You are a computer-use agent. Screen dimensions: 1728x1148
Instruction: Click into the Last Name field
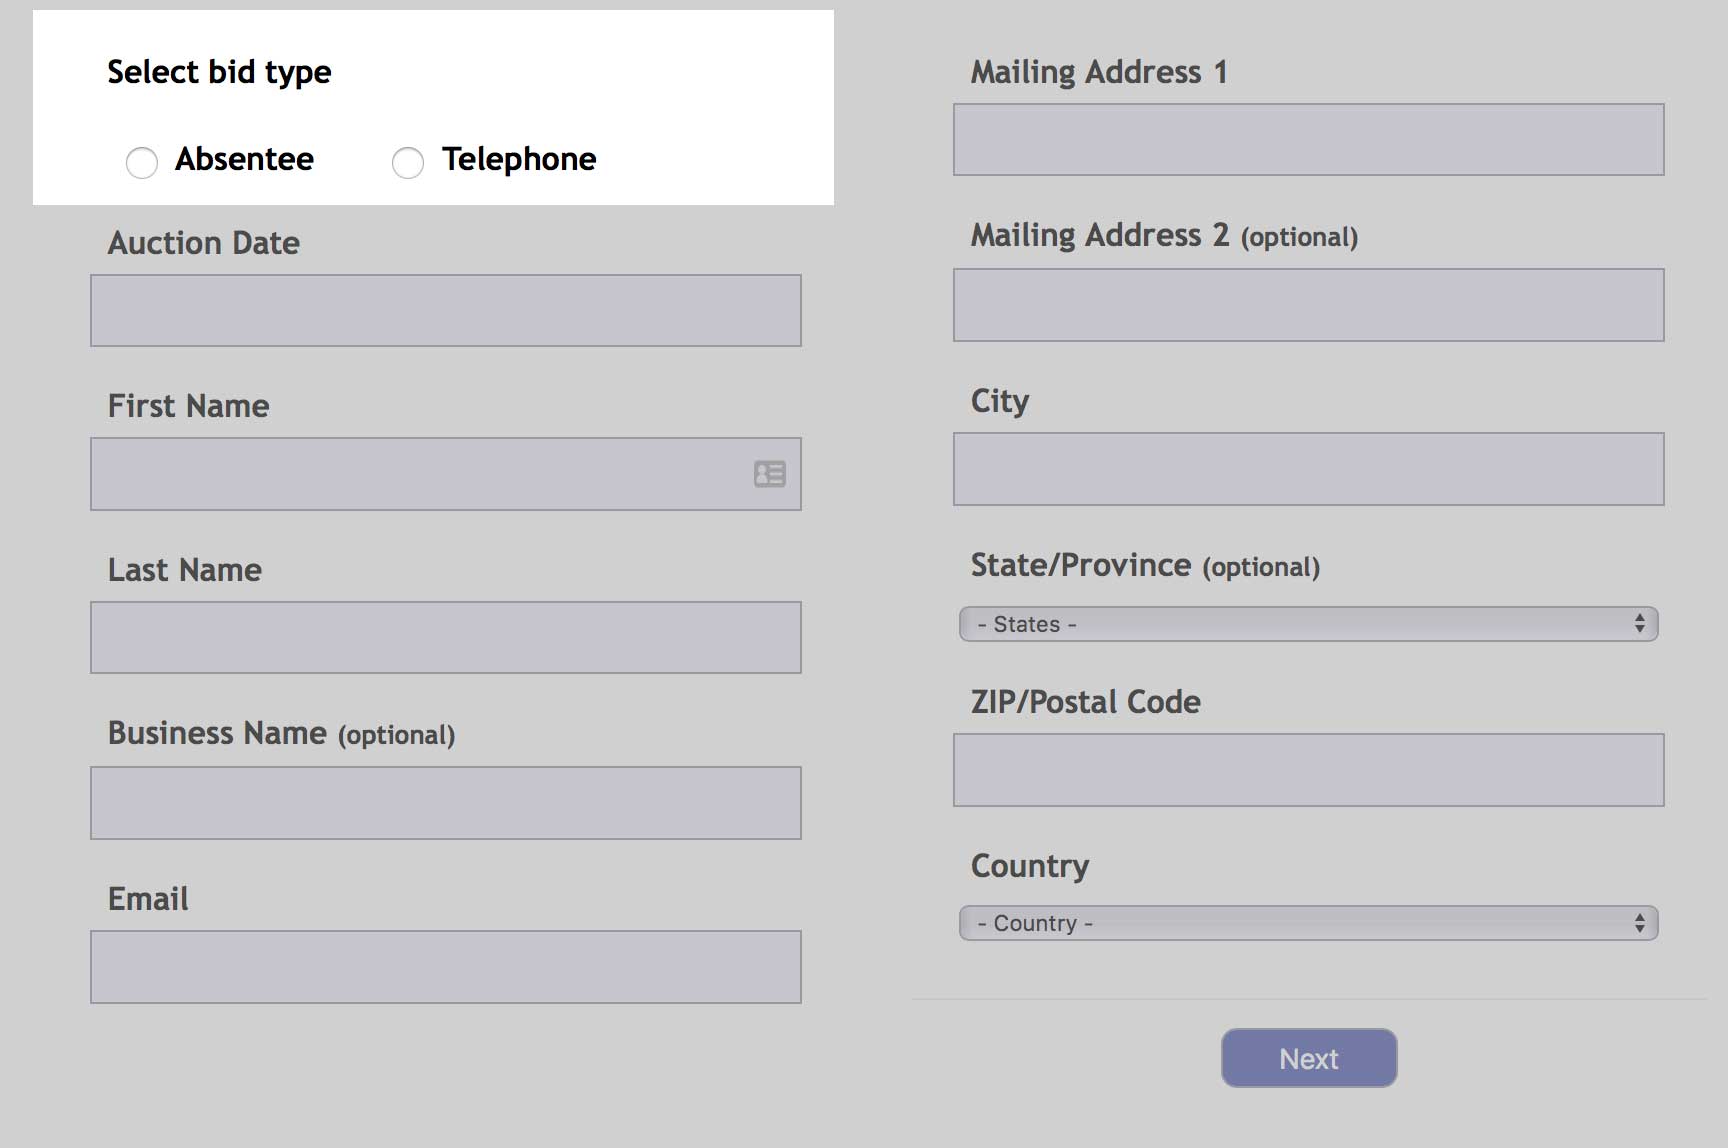[x=446, y=638]
